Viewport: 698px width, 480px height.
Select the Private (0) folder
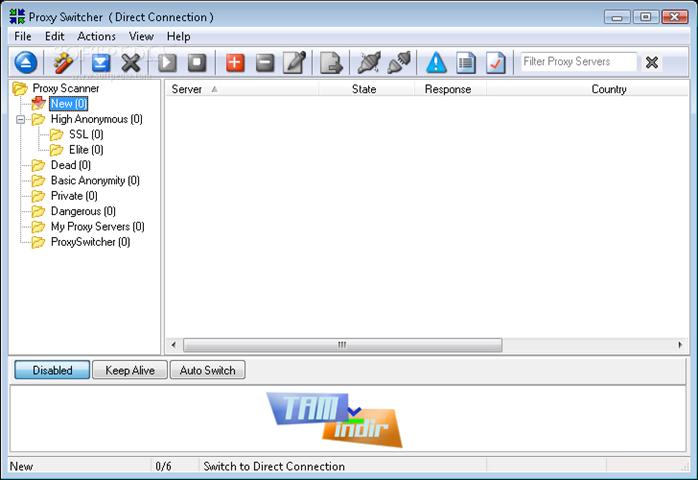[x=74, y=195]
